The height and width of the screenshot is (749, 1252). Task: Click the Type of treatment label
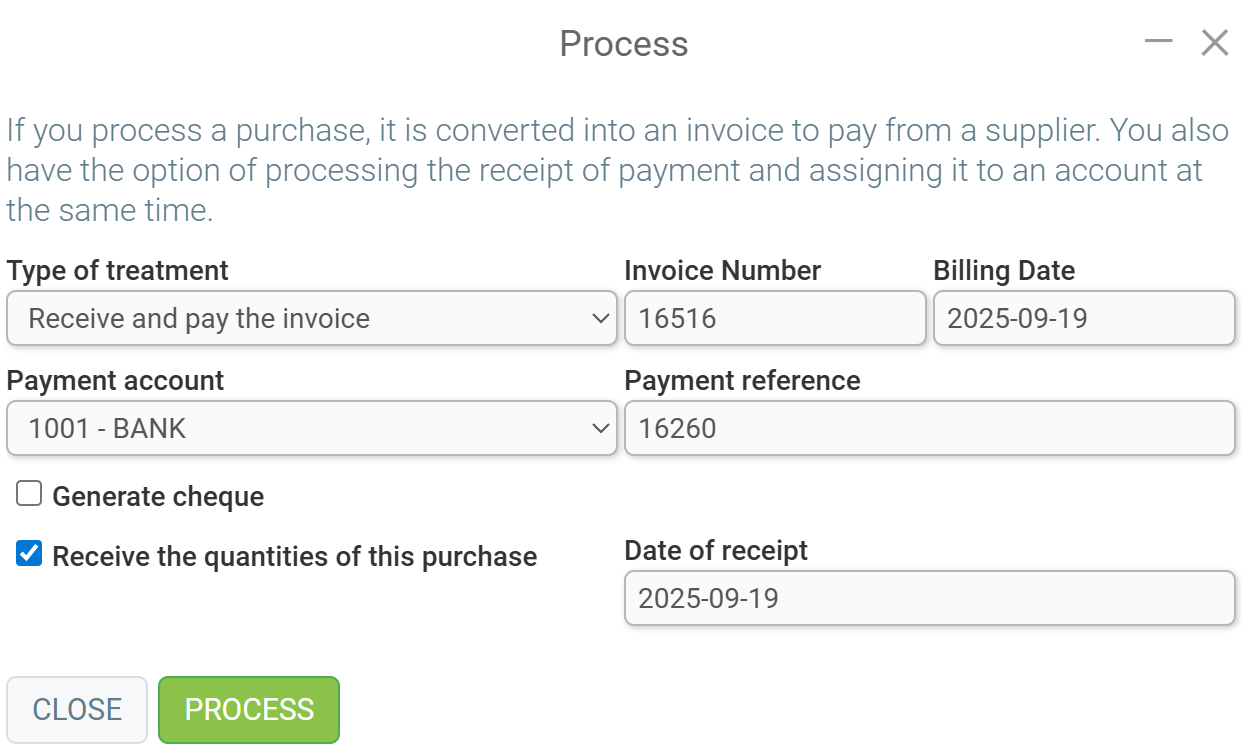coord(117,270)
